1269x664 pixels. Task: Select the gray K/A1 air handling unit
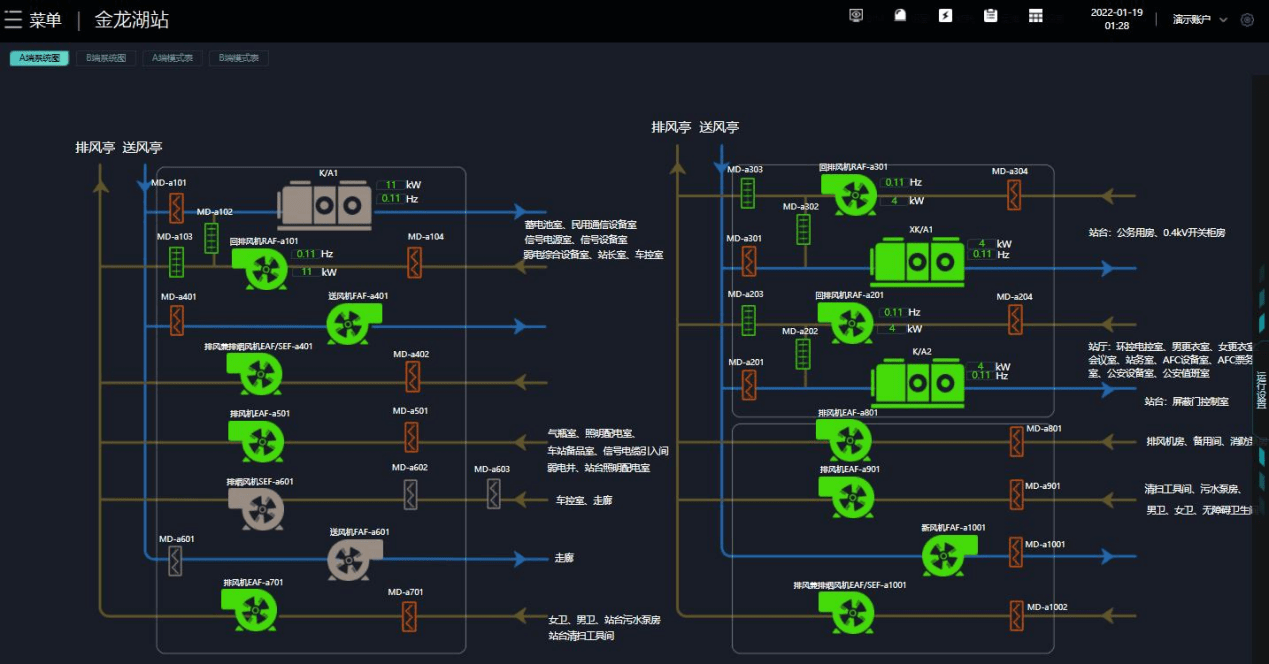[x=324, y=205]
